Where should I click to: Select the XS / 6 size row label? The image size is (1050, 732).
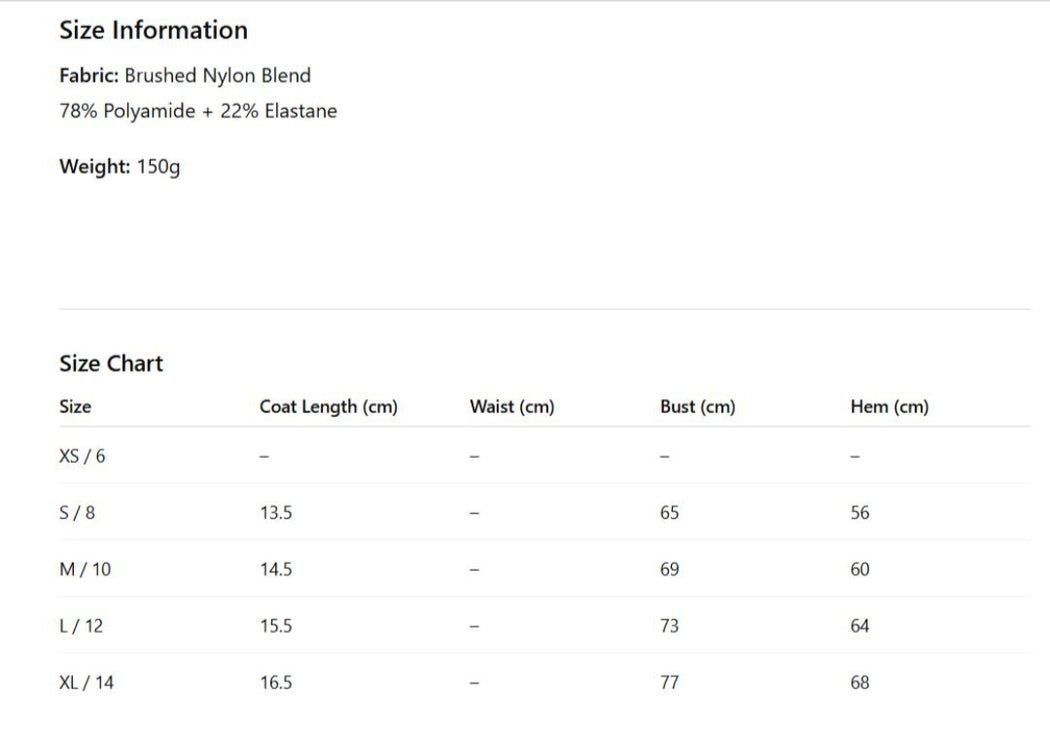(x=82, y=457)
